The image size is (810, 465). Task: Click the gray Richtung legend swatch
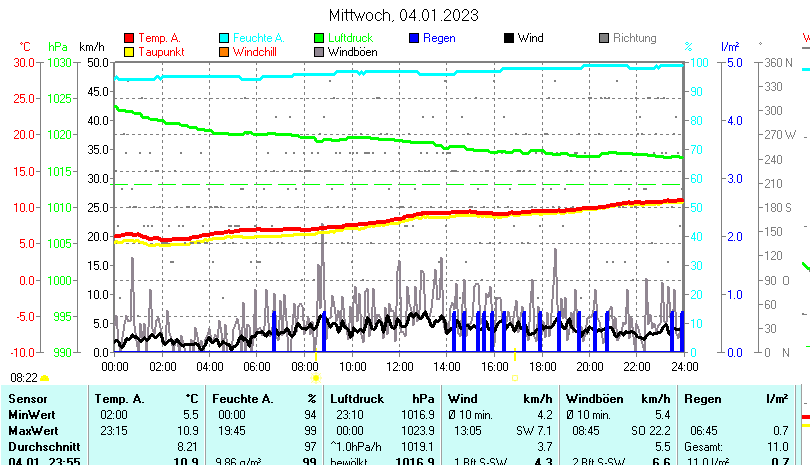pyautogui.click(x=604, y=39)
